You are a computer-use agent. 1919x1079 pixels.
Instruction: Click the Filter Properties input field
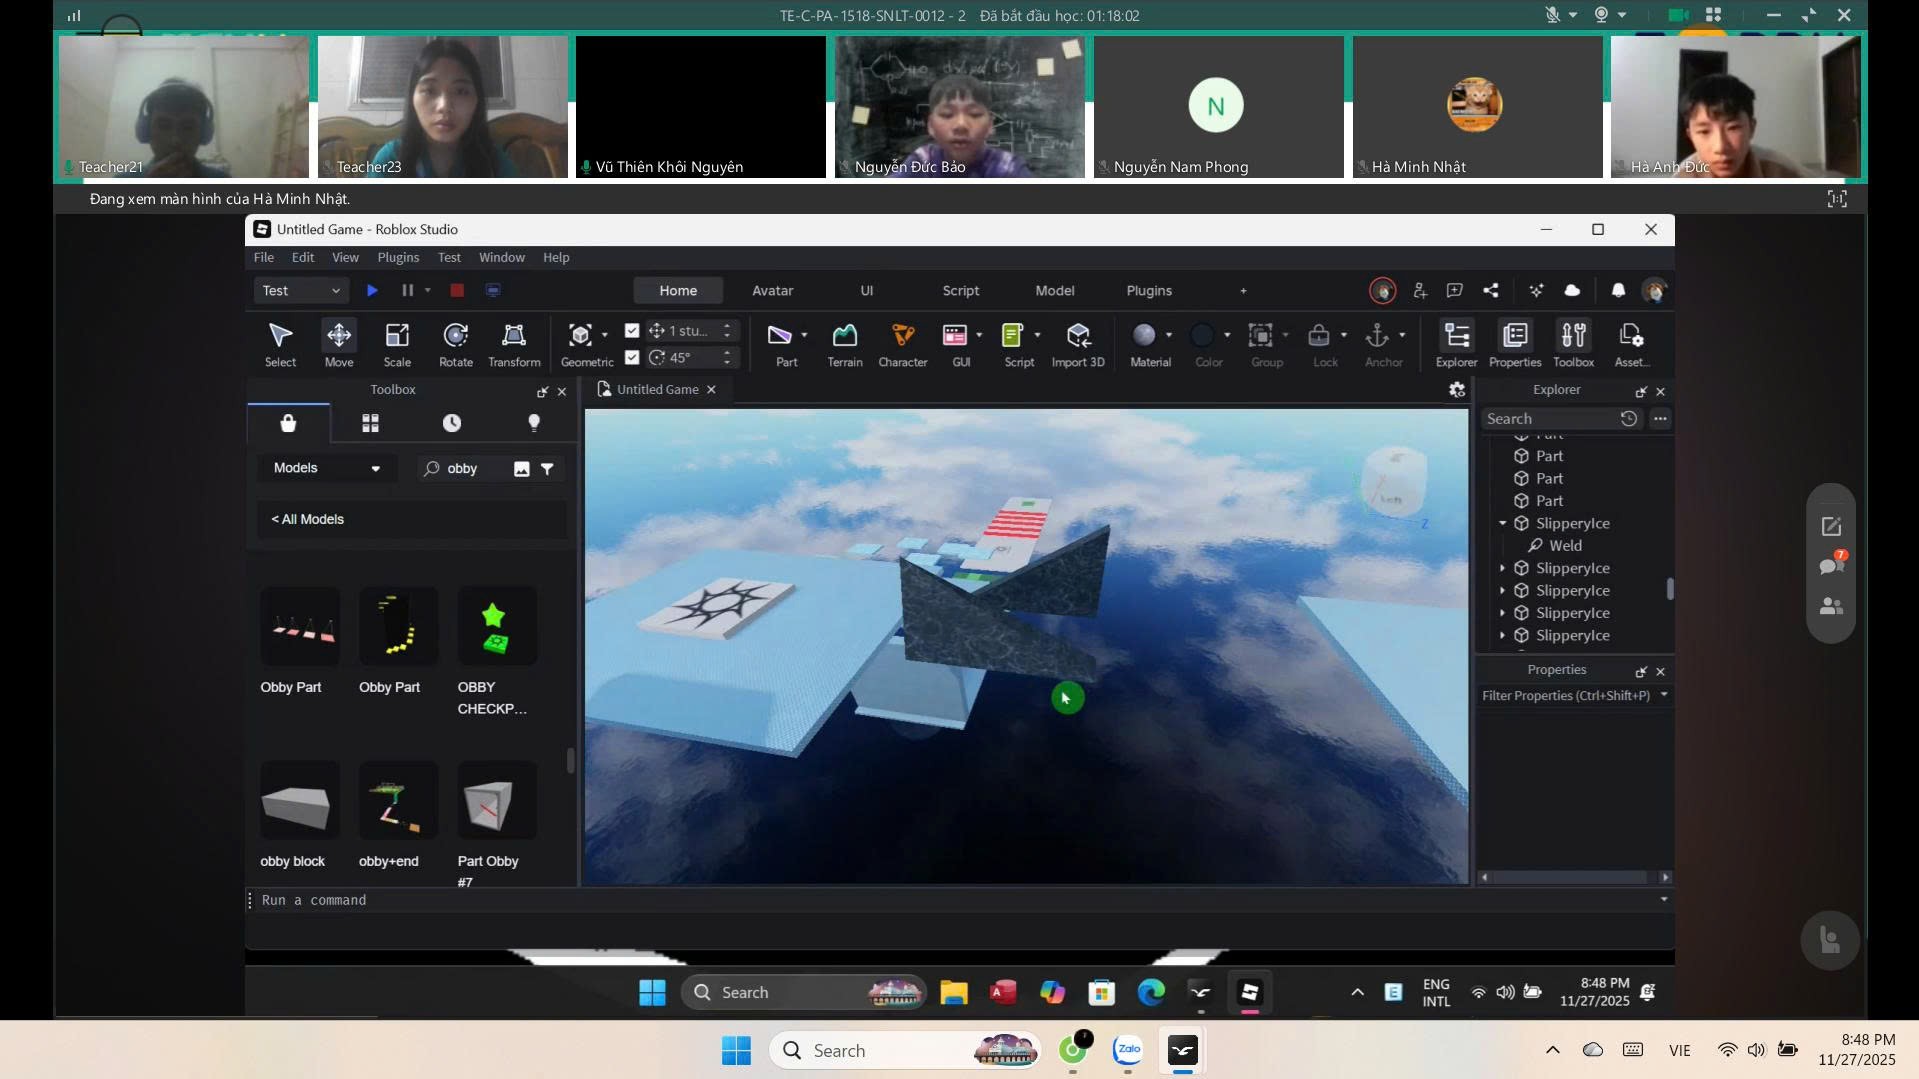pyautogui.click(x=1565, y=696)
